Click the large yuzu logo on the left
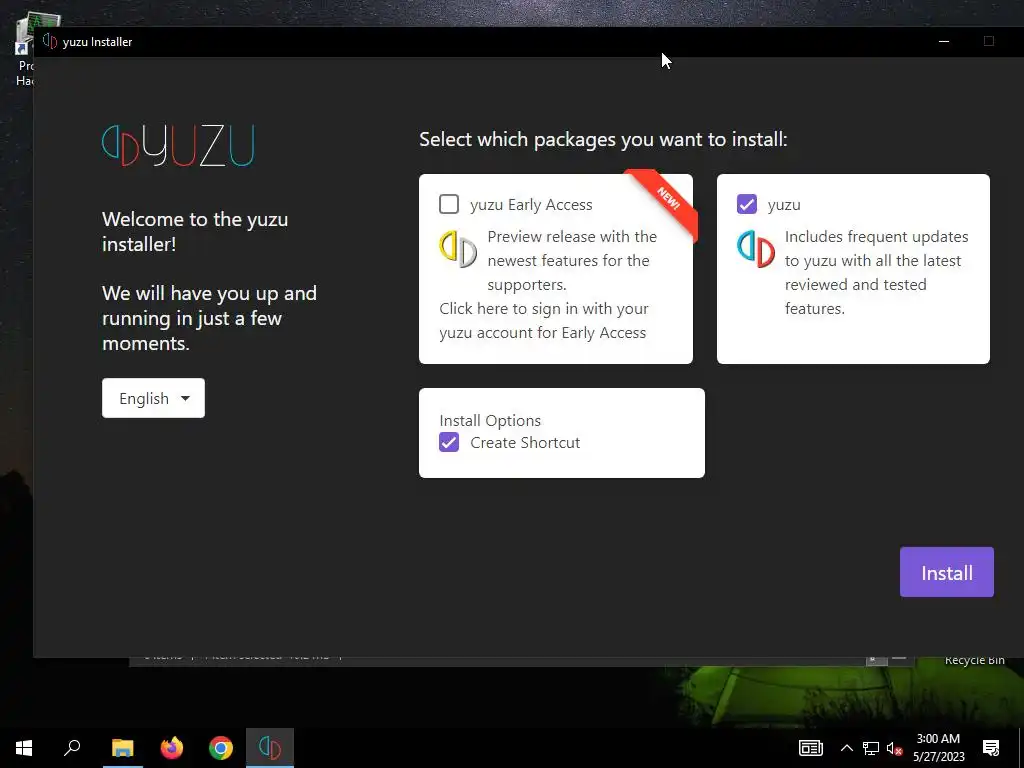The image size is (1024, 768). pyautogui.click(x=178, y=145)
